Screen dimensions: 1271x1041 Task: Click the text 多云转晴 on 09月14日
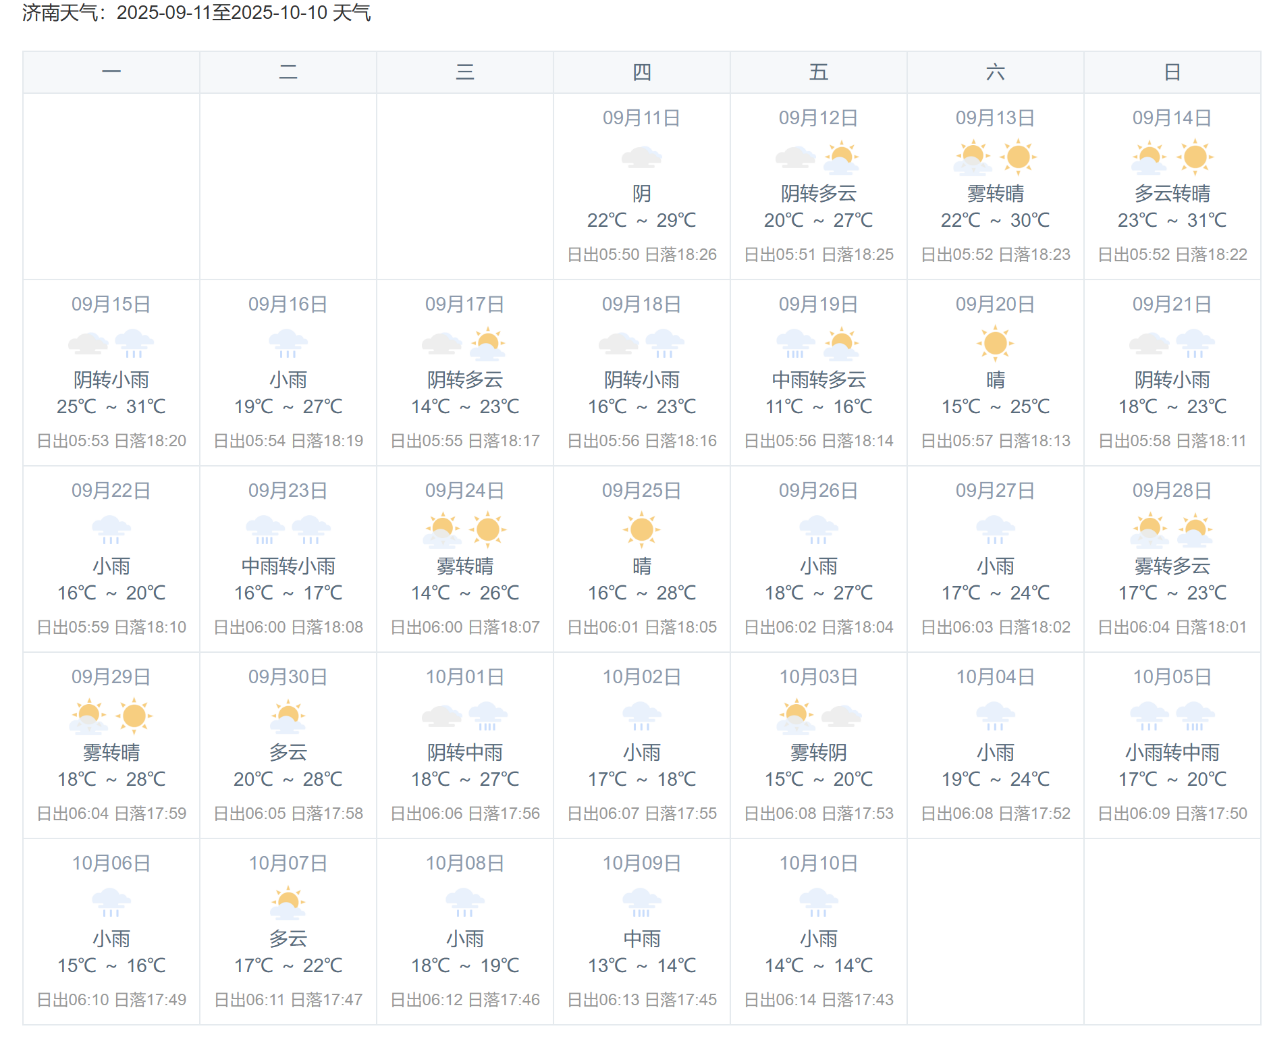click(1172, 194)
